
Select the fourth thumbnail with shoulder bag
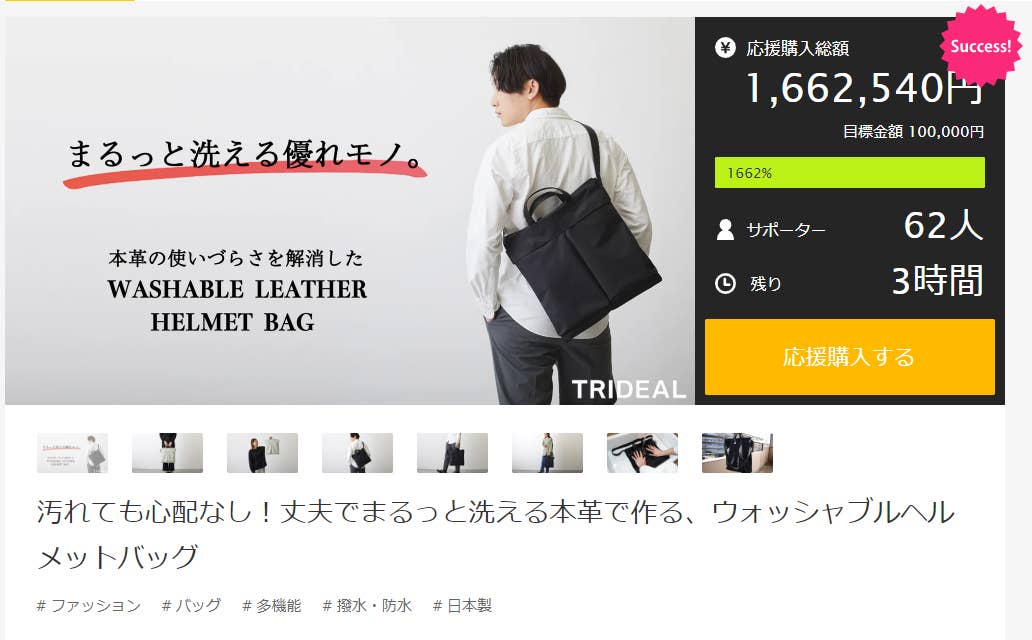(x=357, y=452)
